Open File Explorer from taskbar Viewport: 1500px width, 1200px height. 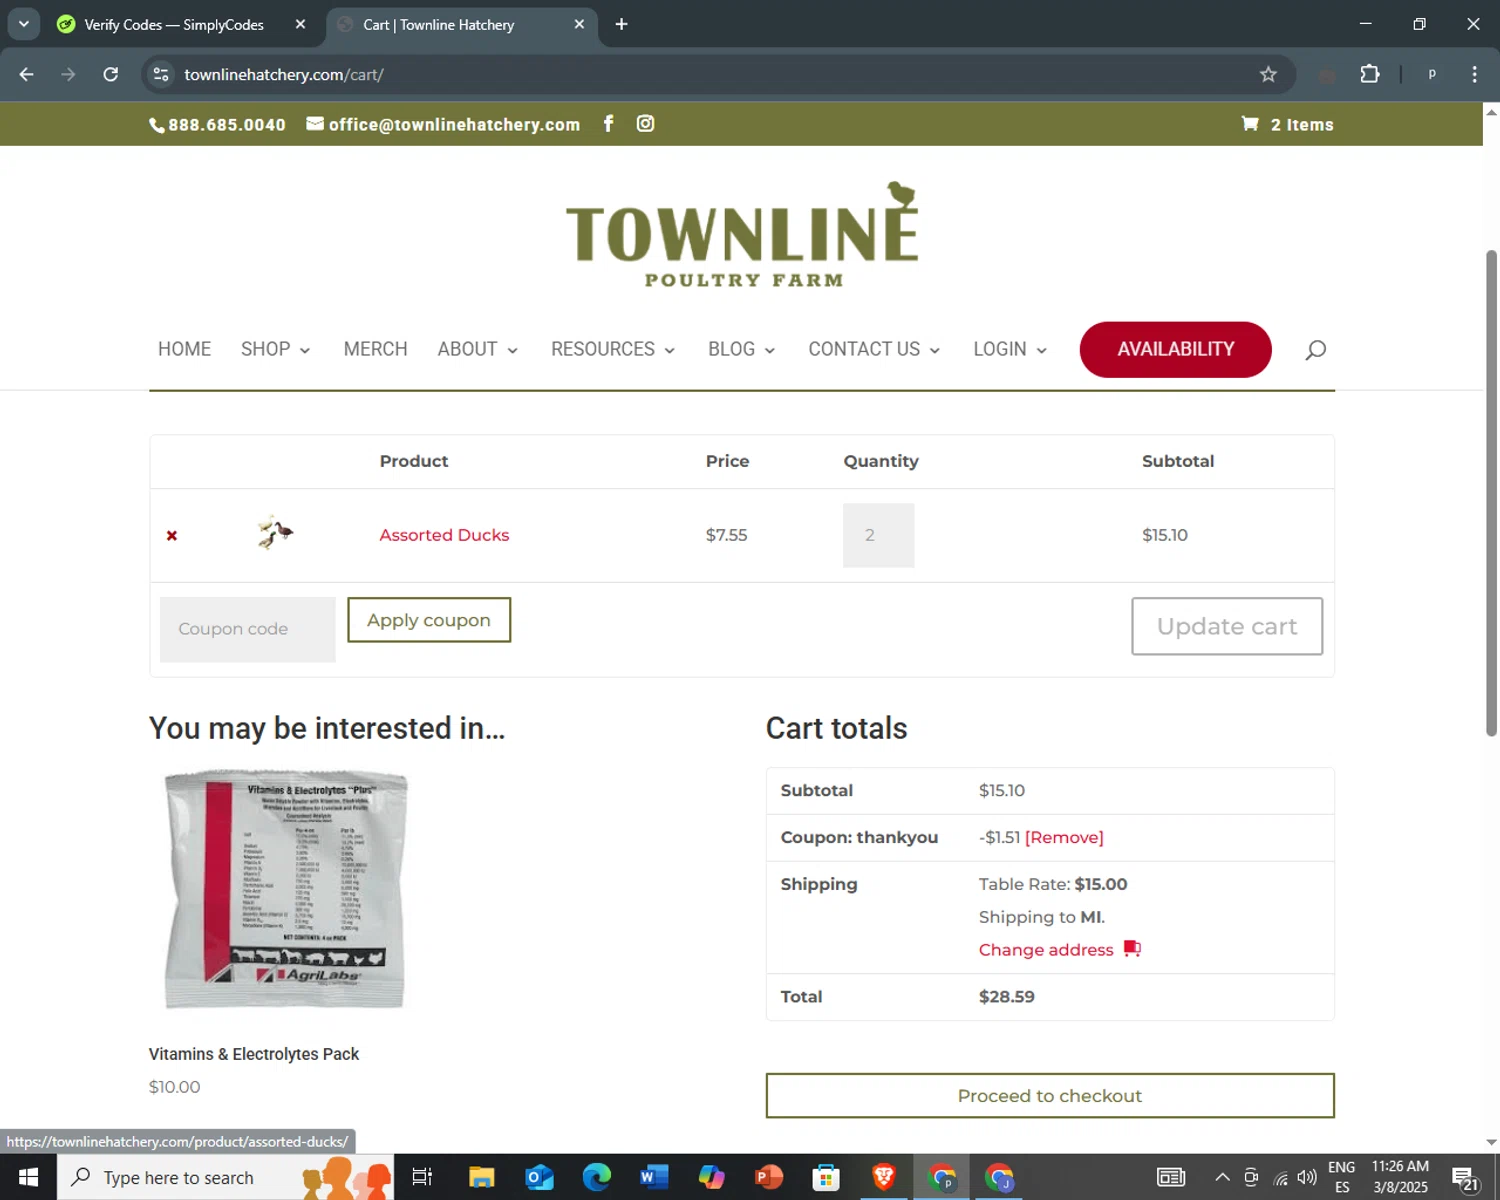coord(482,1177)
